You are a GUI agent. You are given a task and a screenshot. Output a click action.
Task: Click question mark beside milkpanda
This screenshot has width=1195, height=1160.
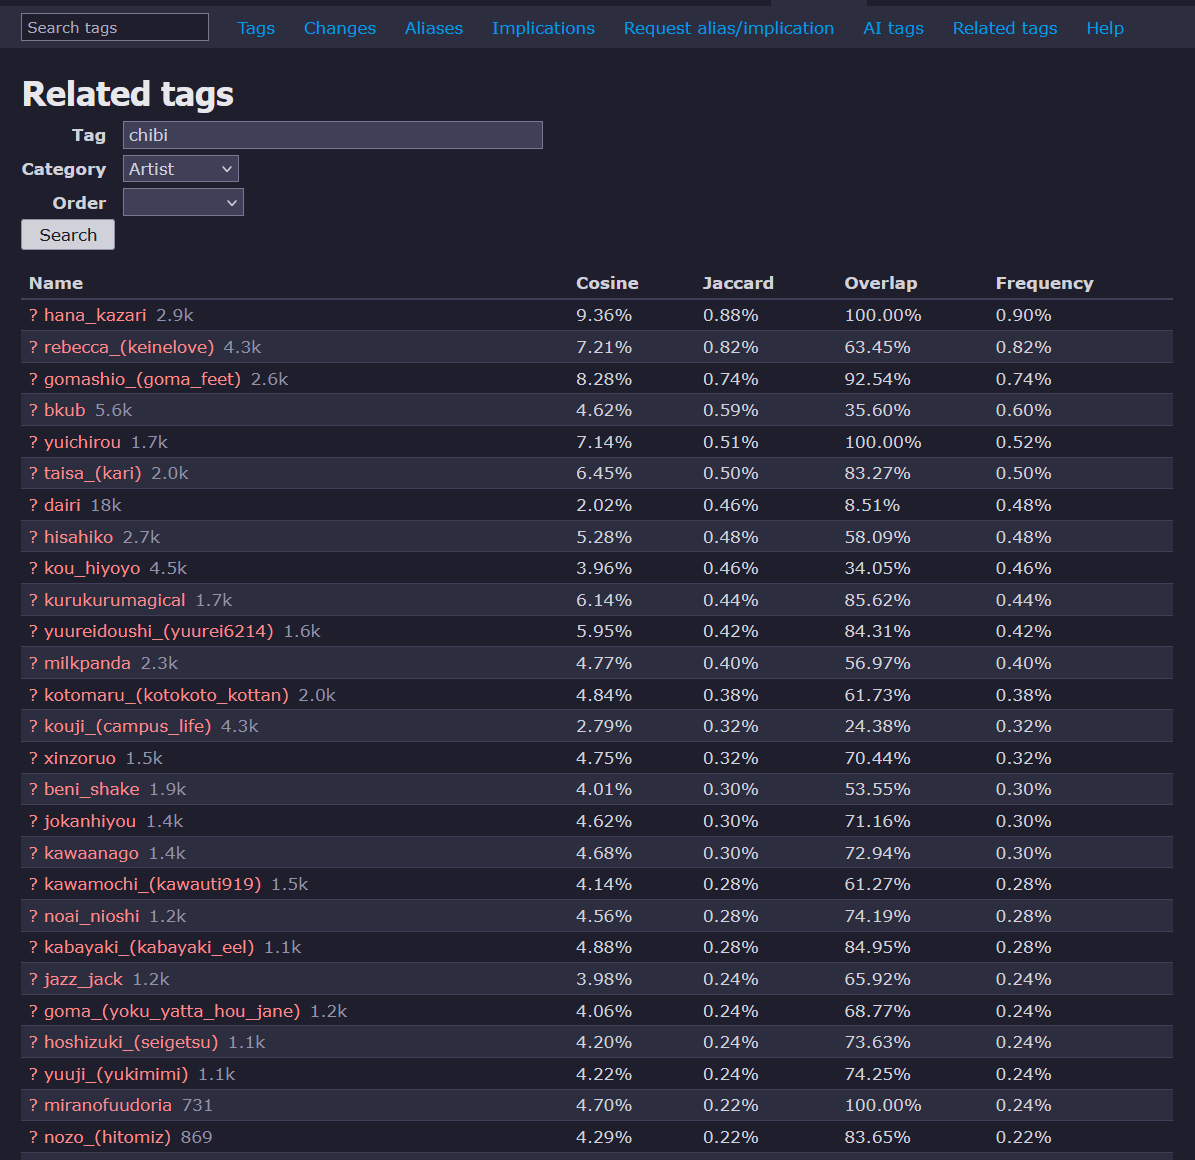pyautogui.click(x=33, y=664)
